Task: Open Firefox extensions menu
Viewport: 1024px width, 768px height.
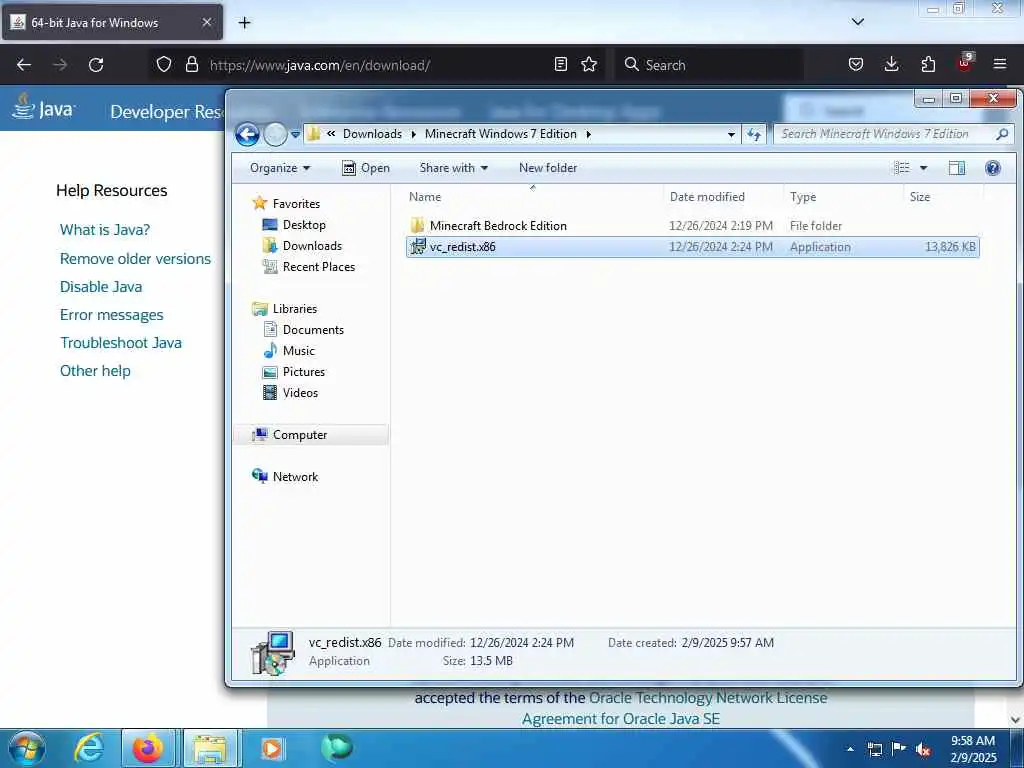Action: [928, 64]
